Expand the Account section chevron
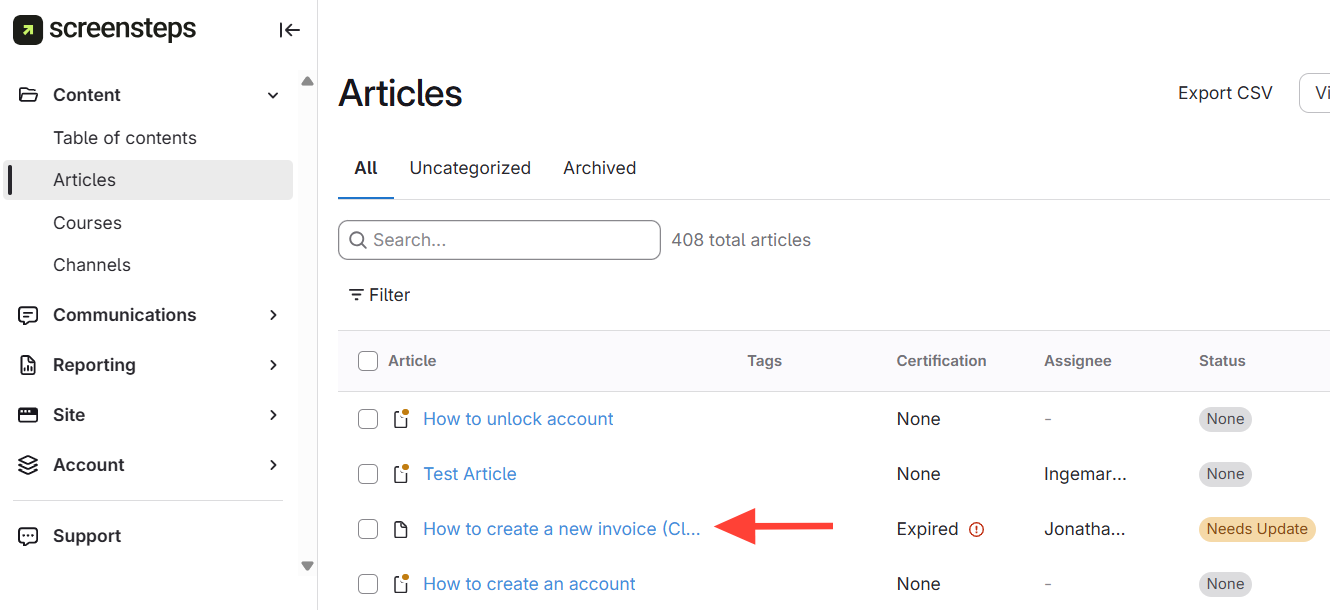The image size is (1330, 610). click(x=273, y=465)
